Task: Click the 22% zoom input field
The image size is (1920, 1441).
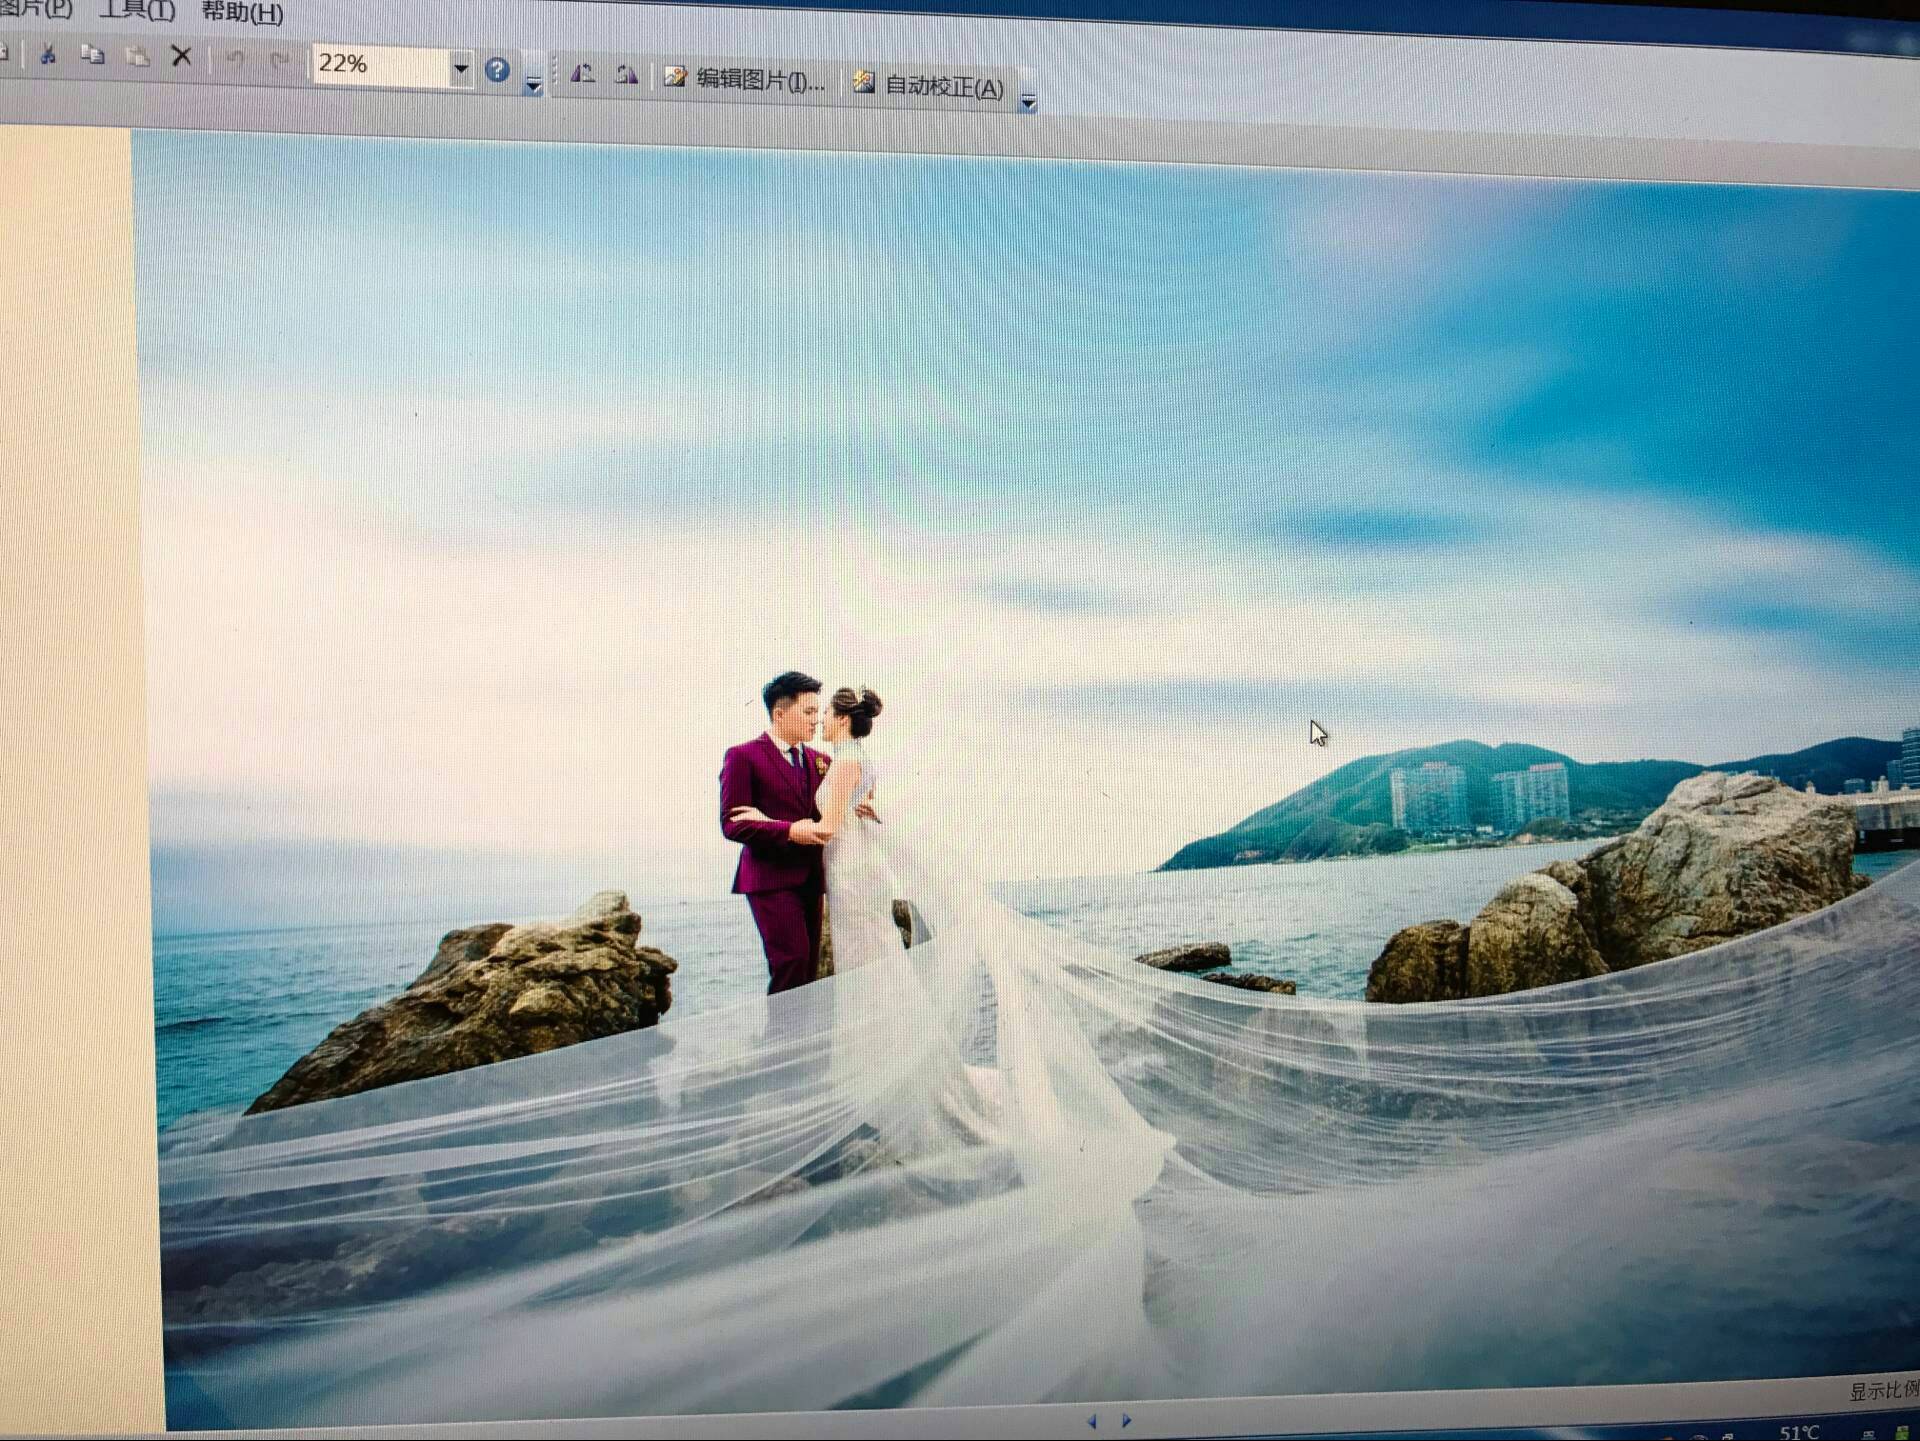Action: [x=381, y=65]
